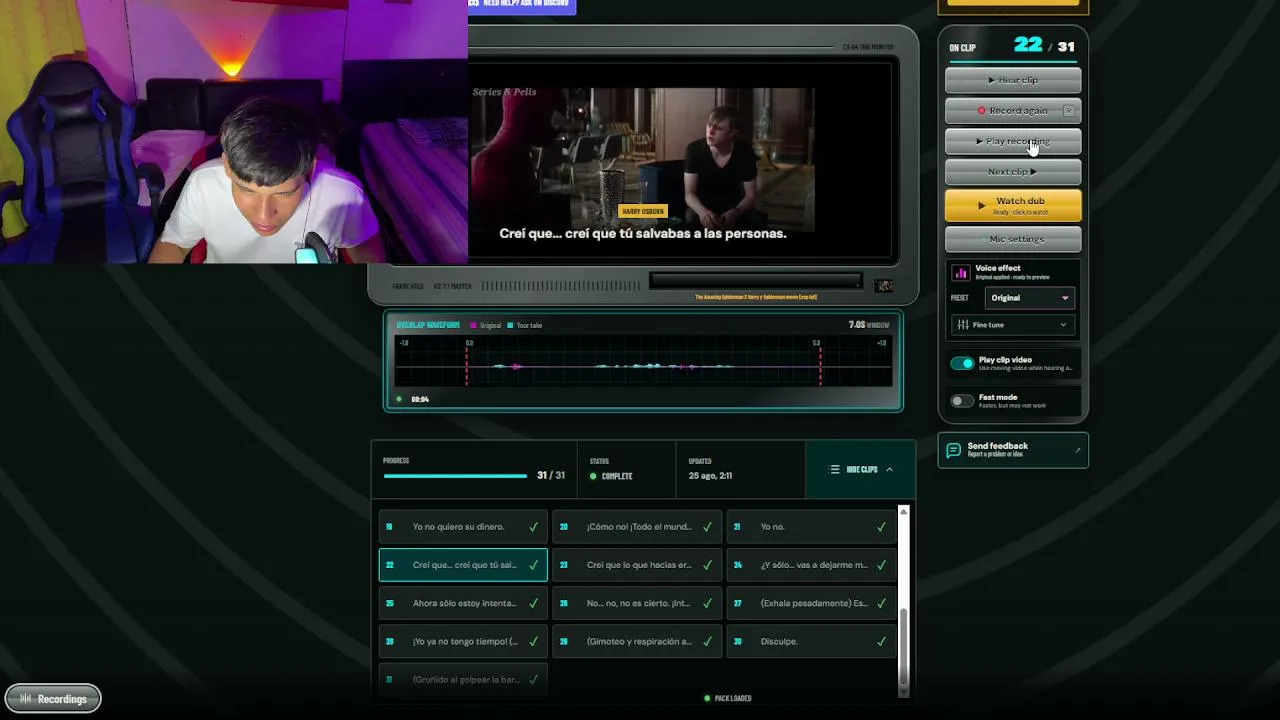Open the Recordings panel
The image size is (1280, 720).
pyautogui.click(x=53, y=699)
